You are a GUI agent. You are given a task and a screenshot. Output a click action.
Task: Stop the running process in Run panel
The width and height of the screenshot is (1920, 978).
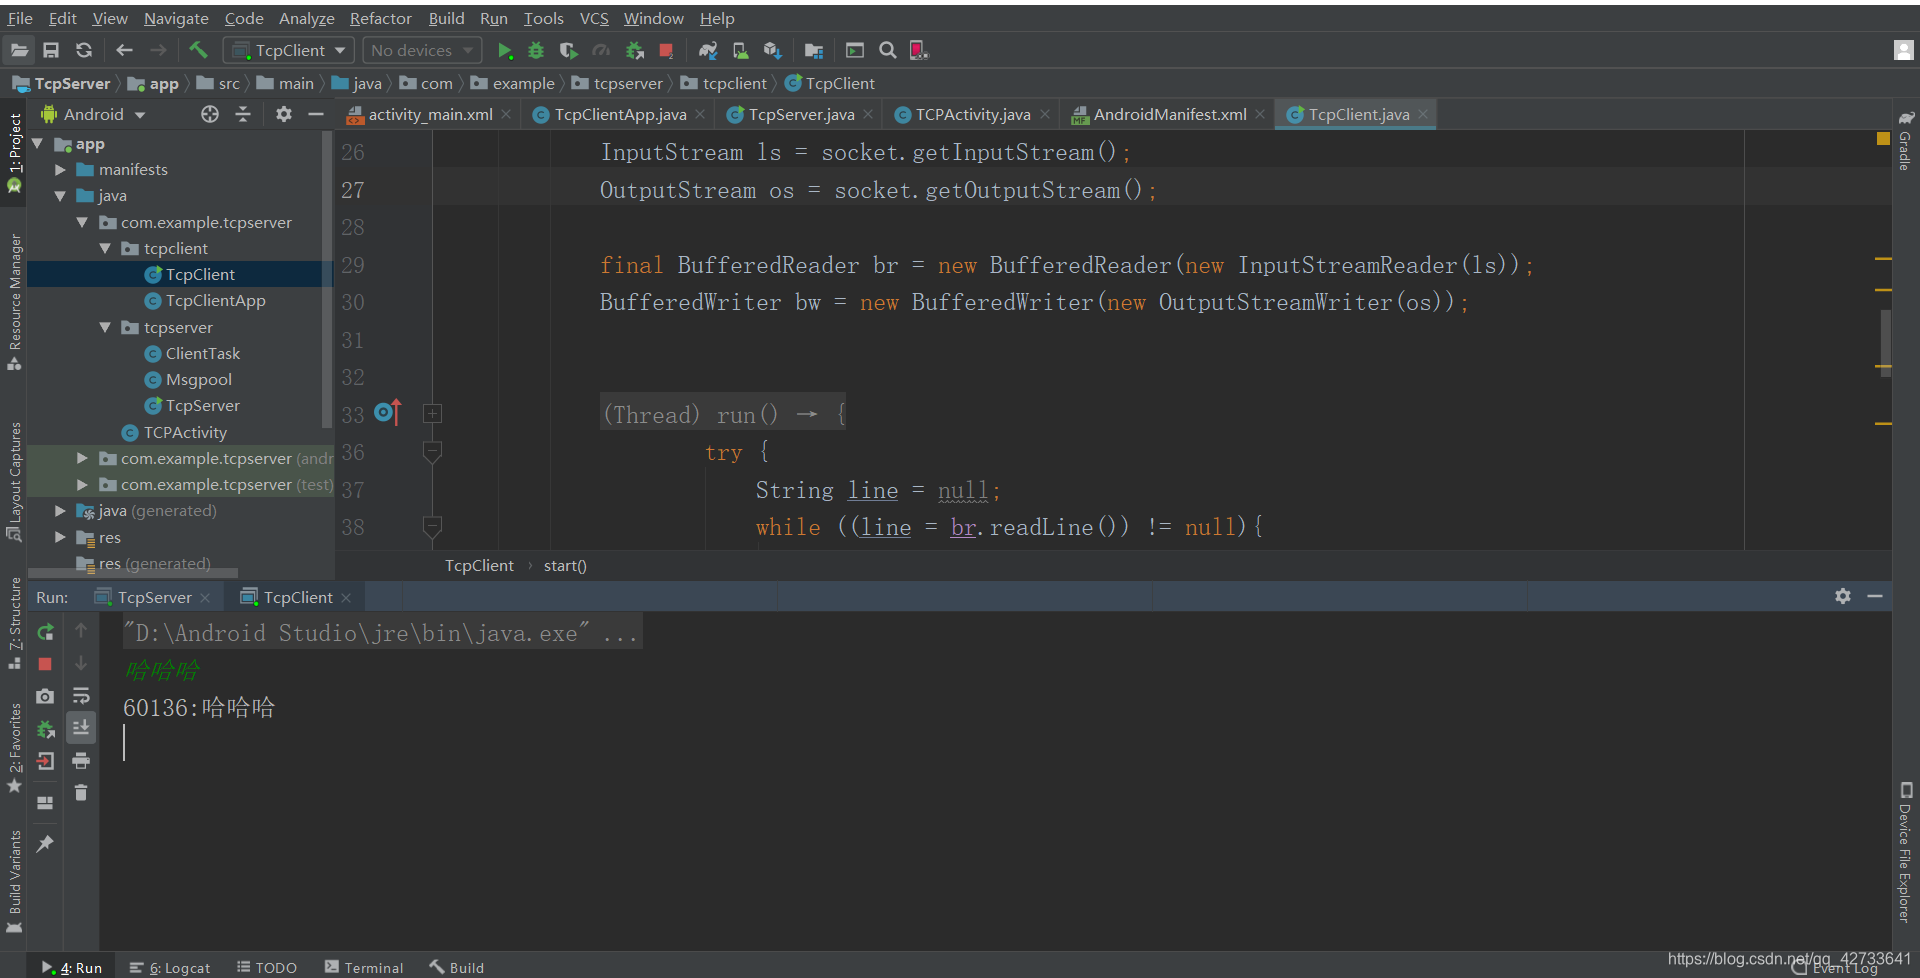(45, 664)
